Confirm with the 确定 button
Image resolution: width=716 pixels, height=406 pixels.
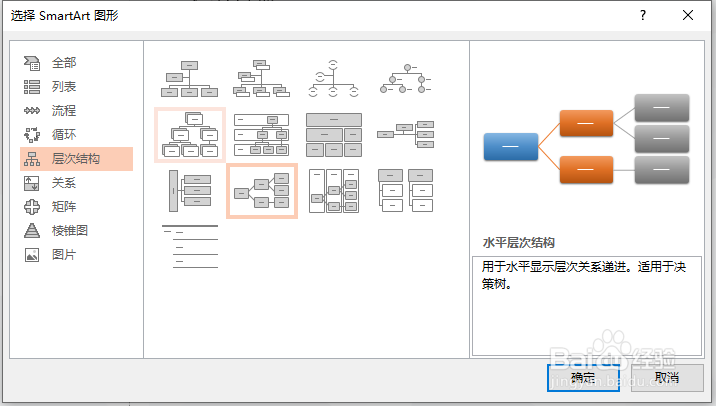pyautogui.click(x=583, y=378)
